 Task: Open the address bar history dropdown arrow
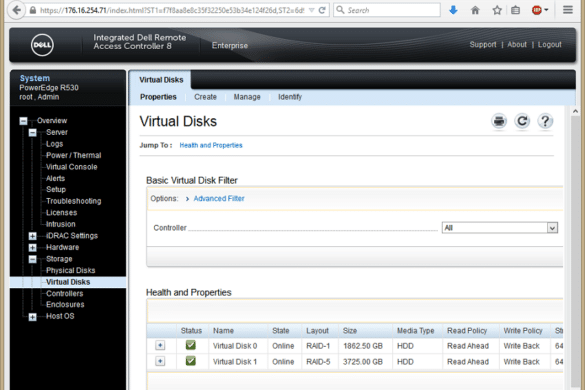[312, 10]
